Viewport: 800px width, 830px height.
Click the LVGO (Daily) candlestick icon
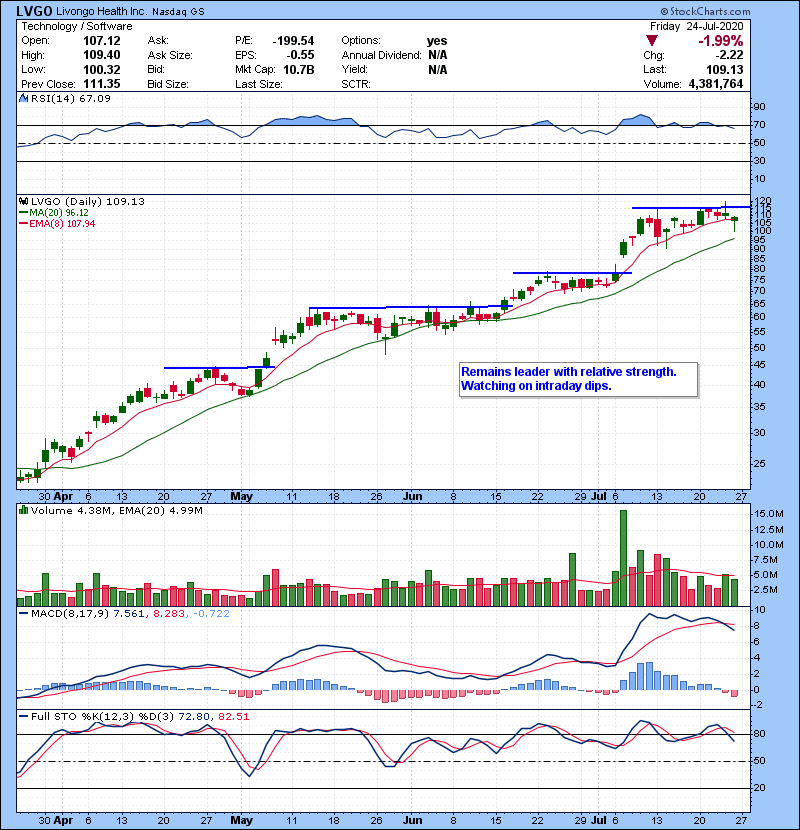[23, 202]
